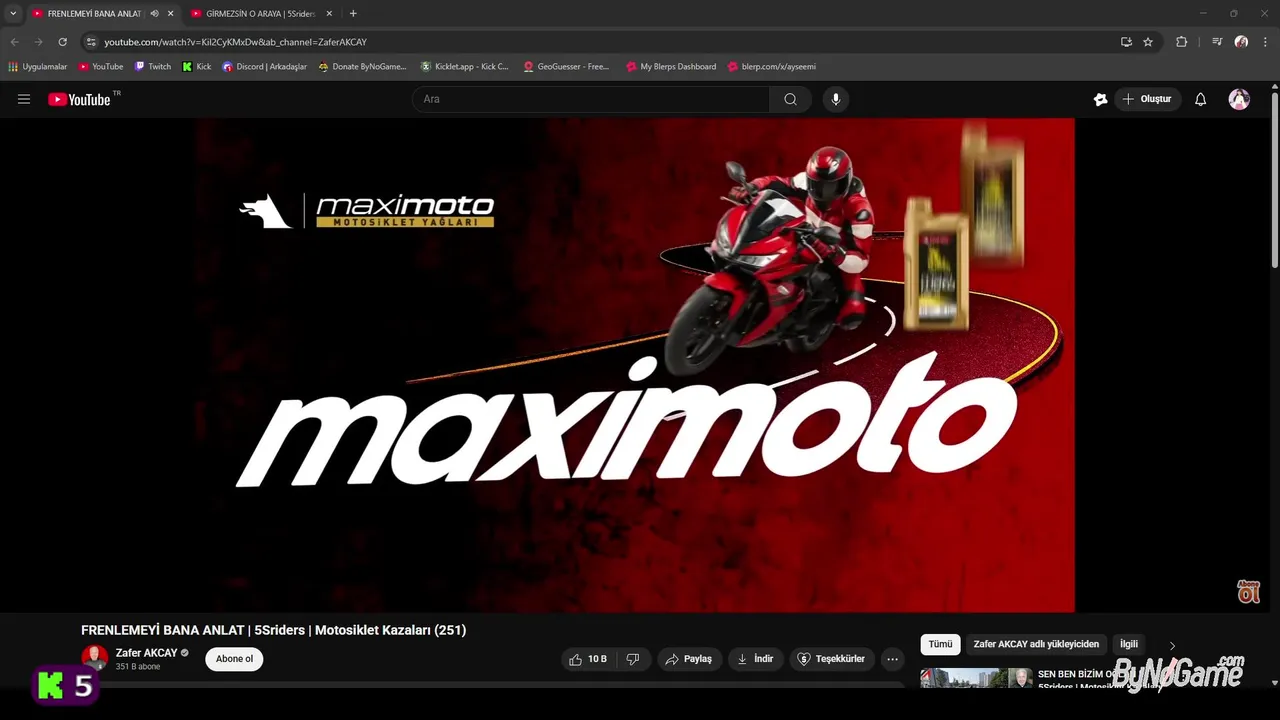Screen dimensions: 1280x720
Task: Click the page vertical scrollbar
Action: pos(1274,180)
